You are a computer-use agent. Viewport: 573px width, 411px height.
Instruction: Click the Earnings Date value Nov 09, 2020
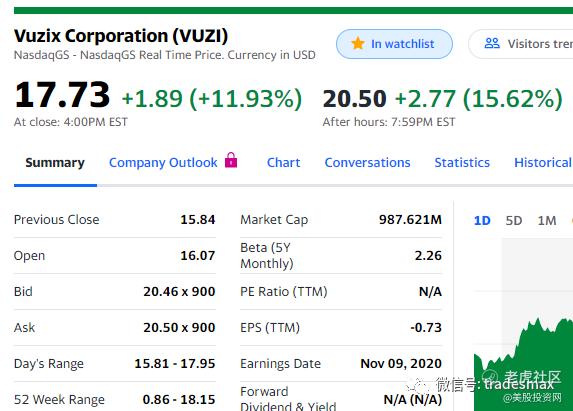pyautogui.click(x=401, y=364)
